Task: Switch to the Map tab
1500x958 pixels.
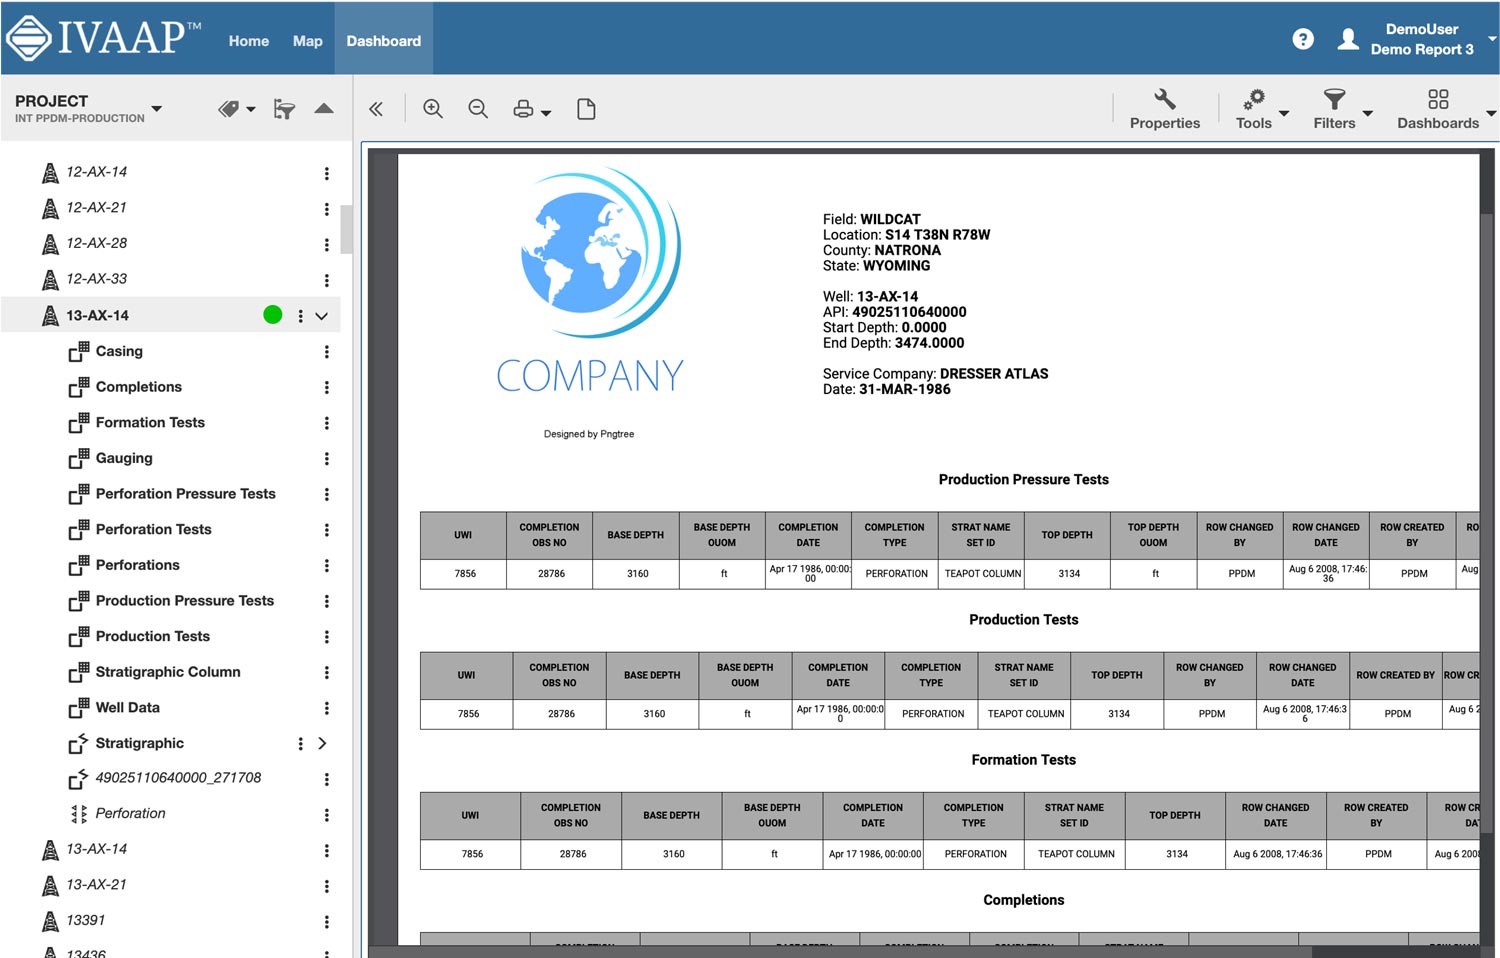Action: pyautogui.click(x=308, y=41)
